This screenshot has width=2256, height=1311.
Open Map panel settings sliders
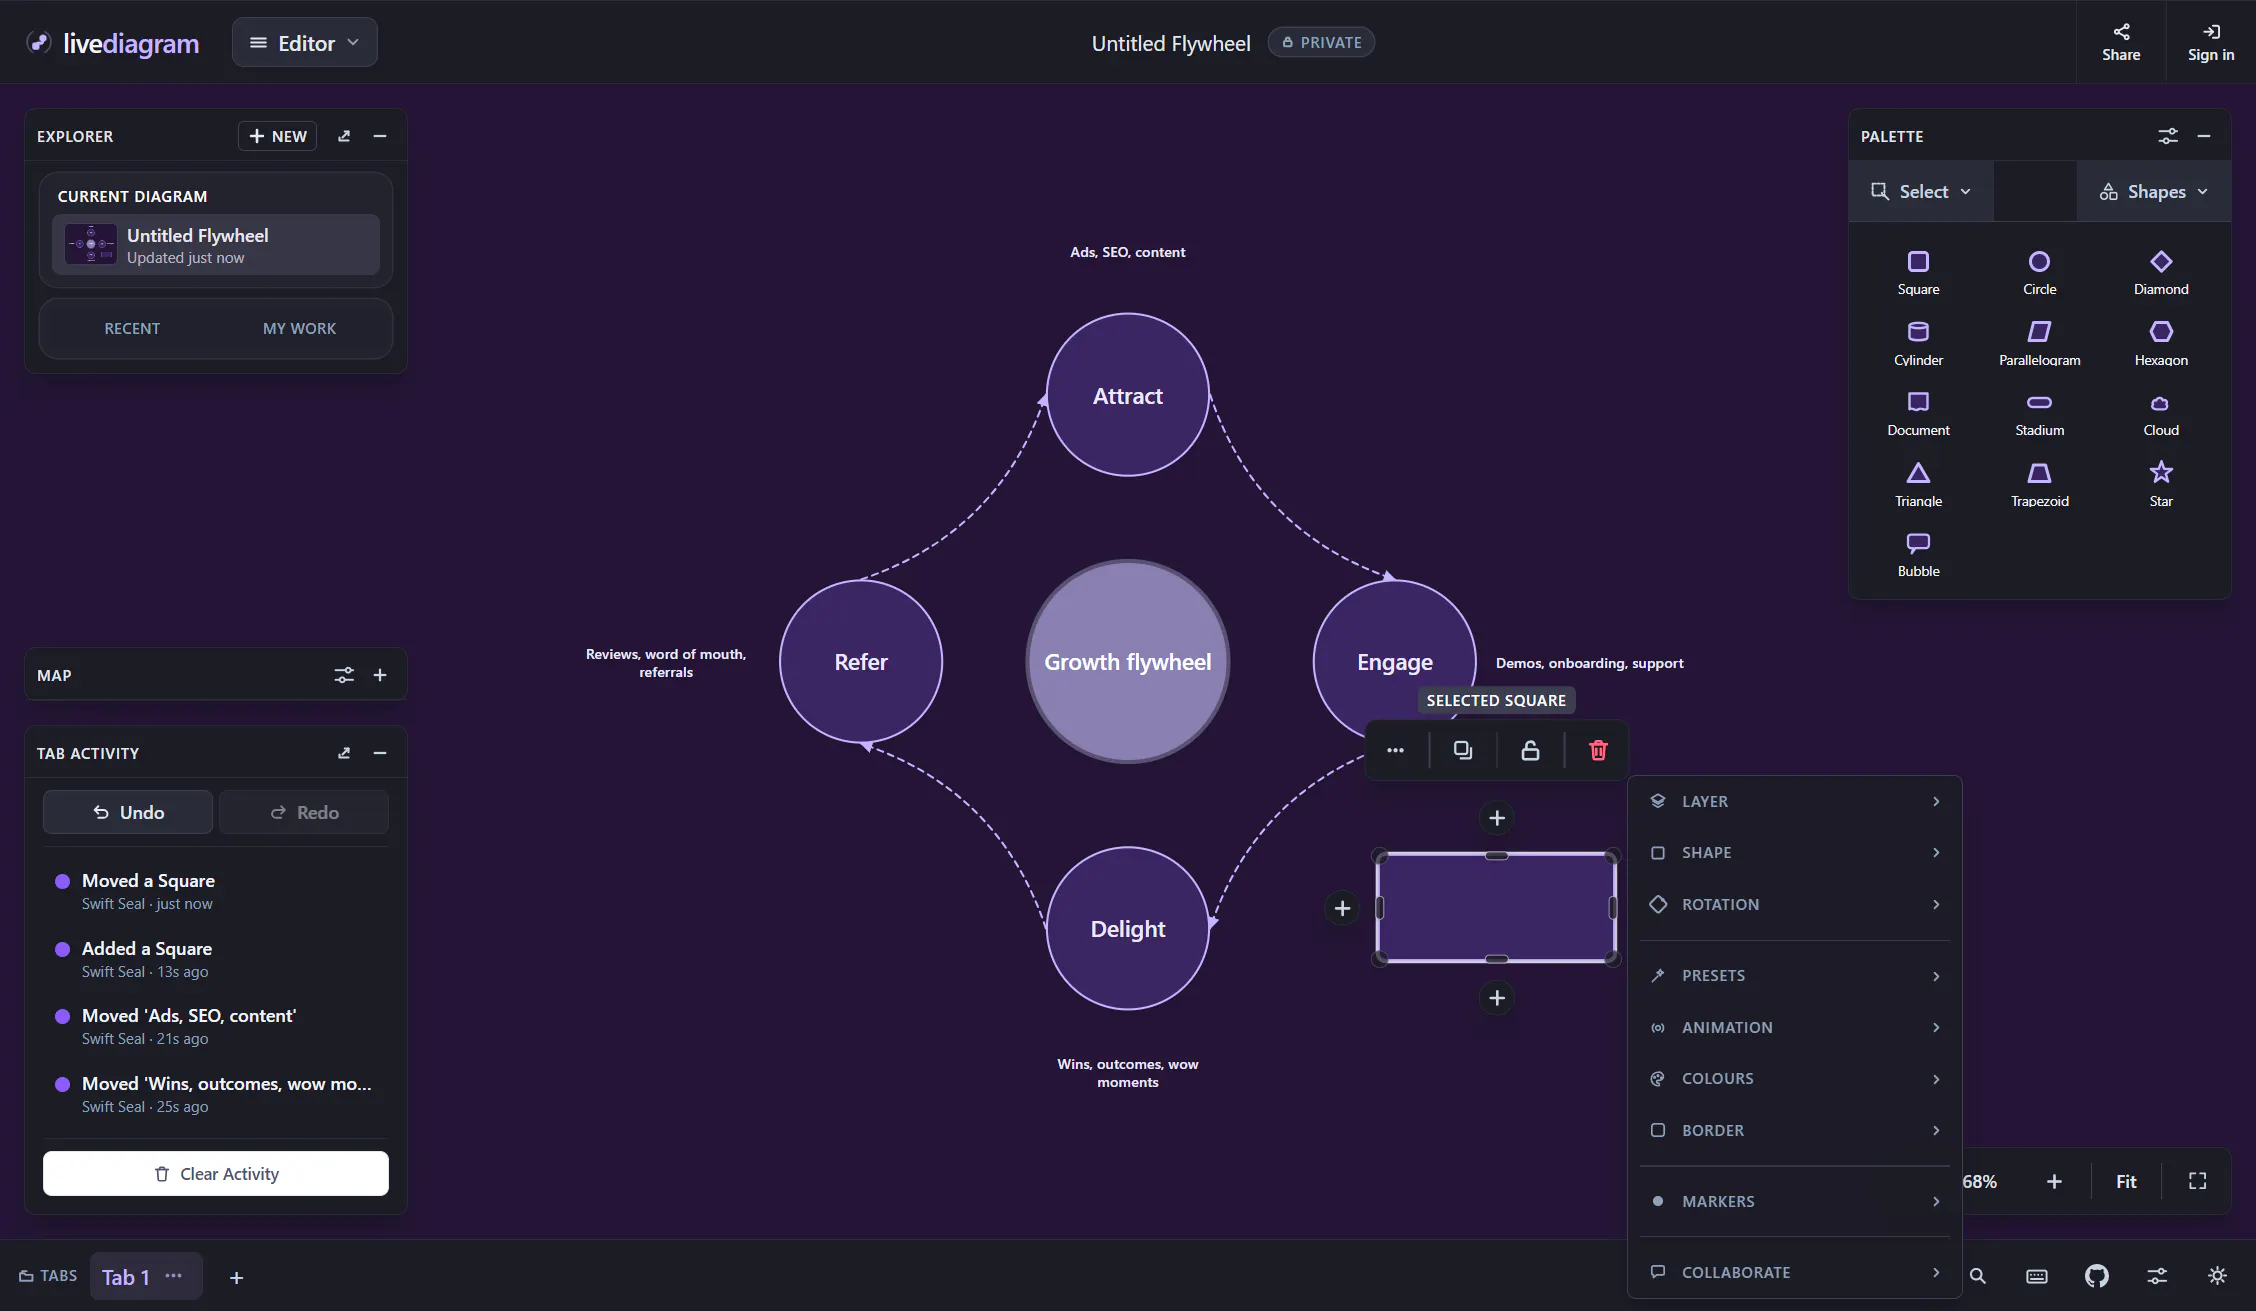point(344,675)
